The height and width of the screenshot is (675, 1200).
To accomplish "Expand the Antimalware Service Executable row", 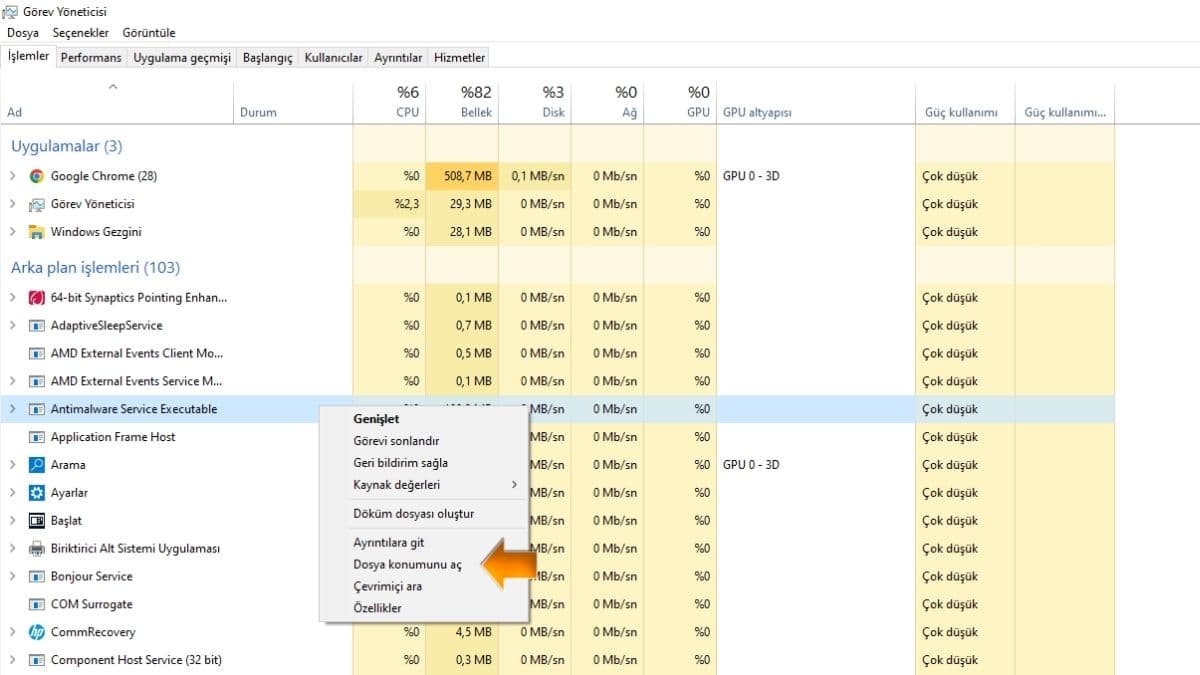I will (x=13, y=409).
